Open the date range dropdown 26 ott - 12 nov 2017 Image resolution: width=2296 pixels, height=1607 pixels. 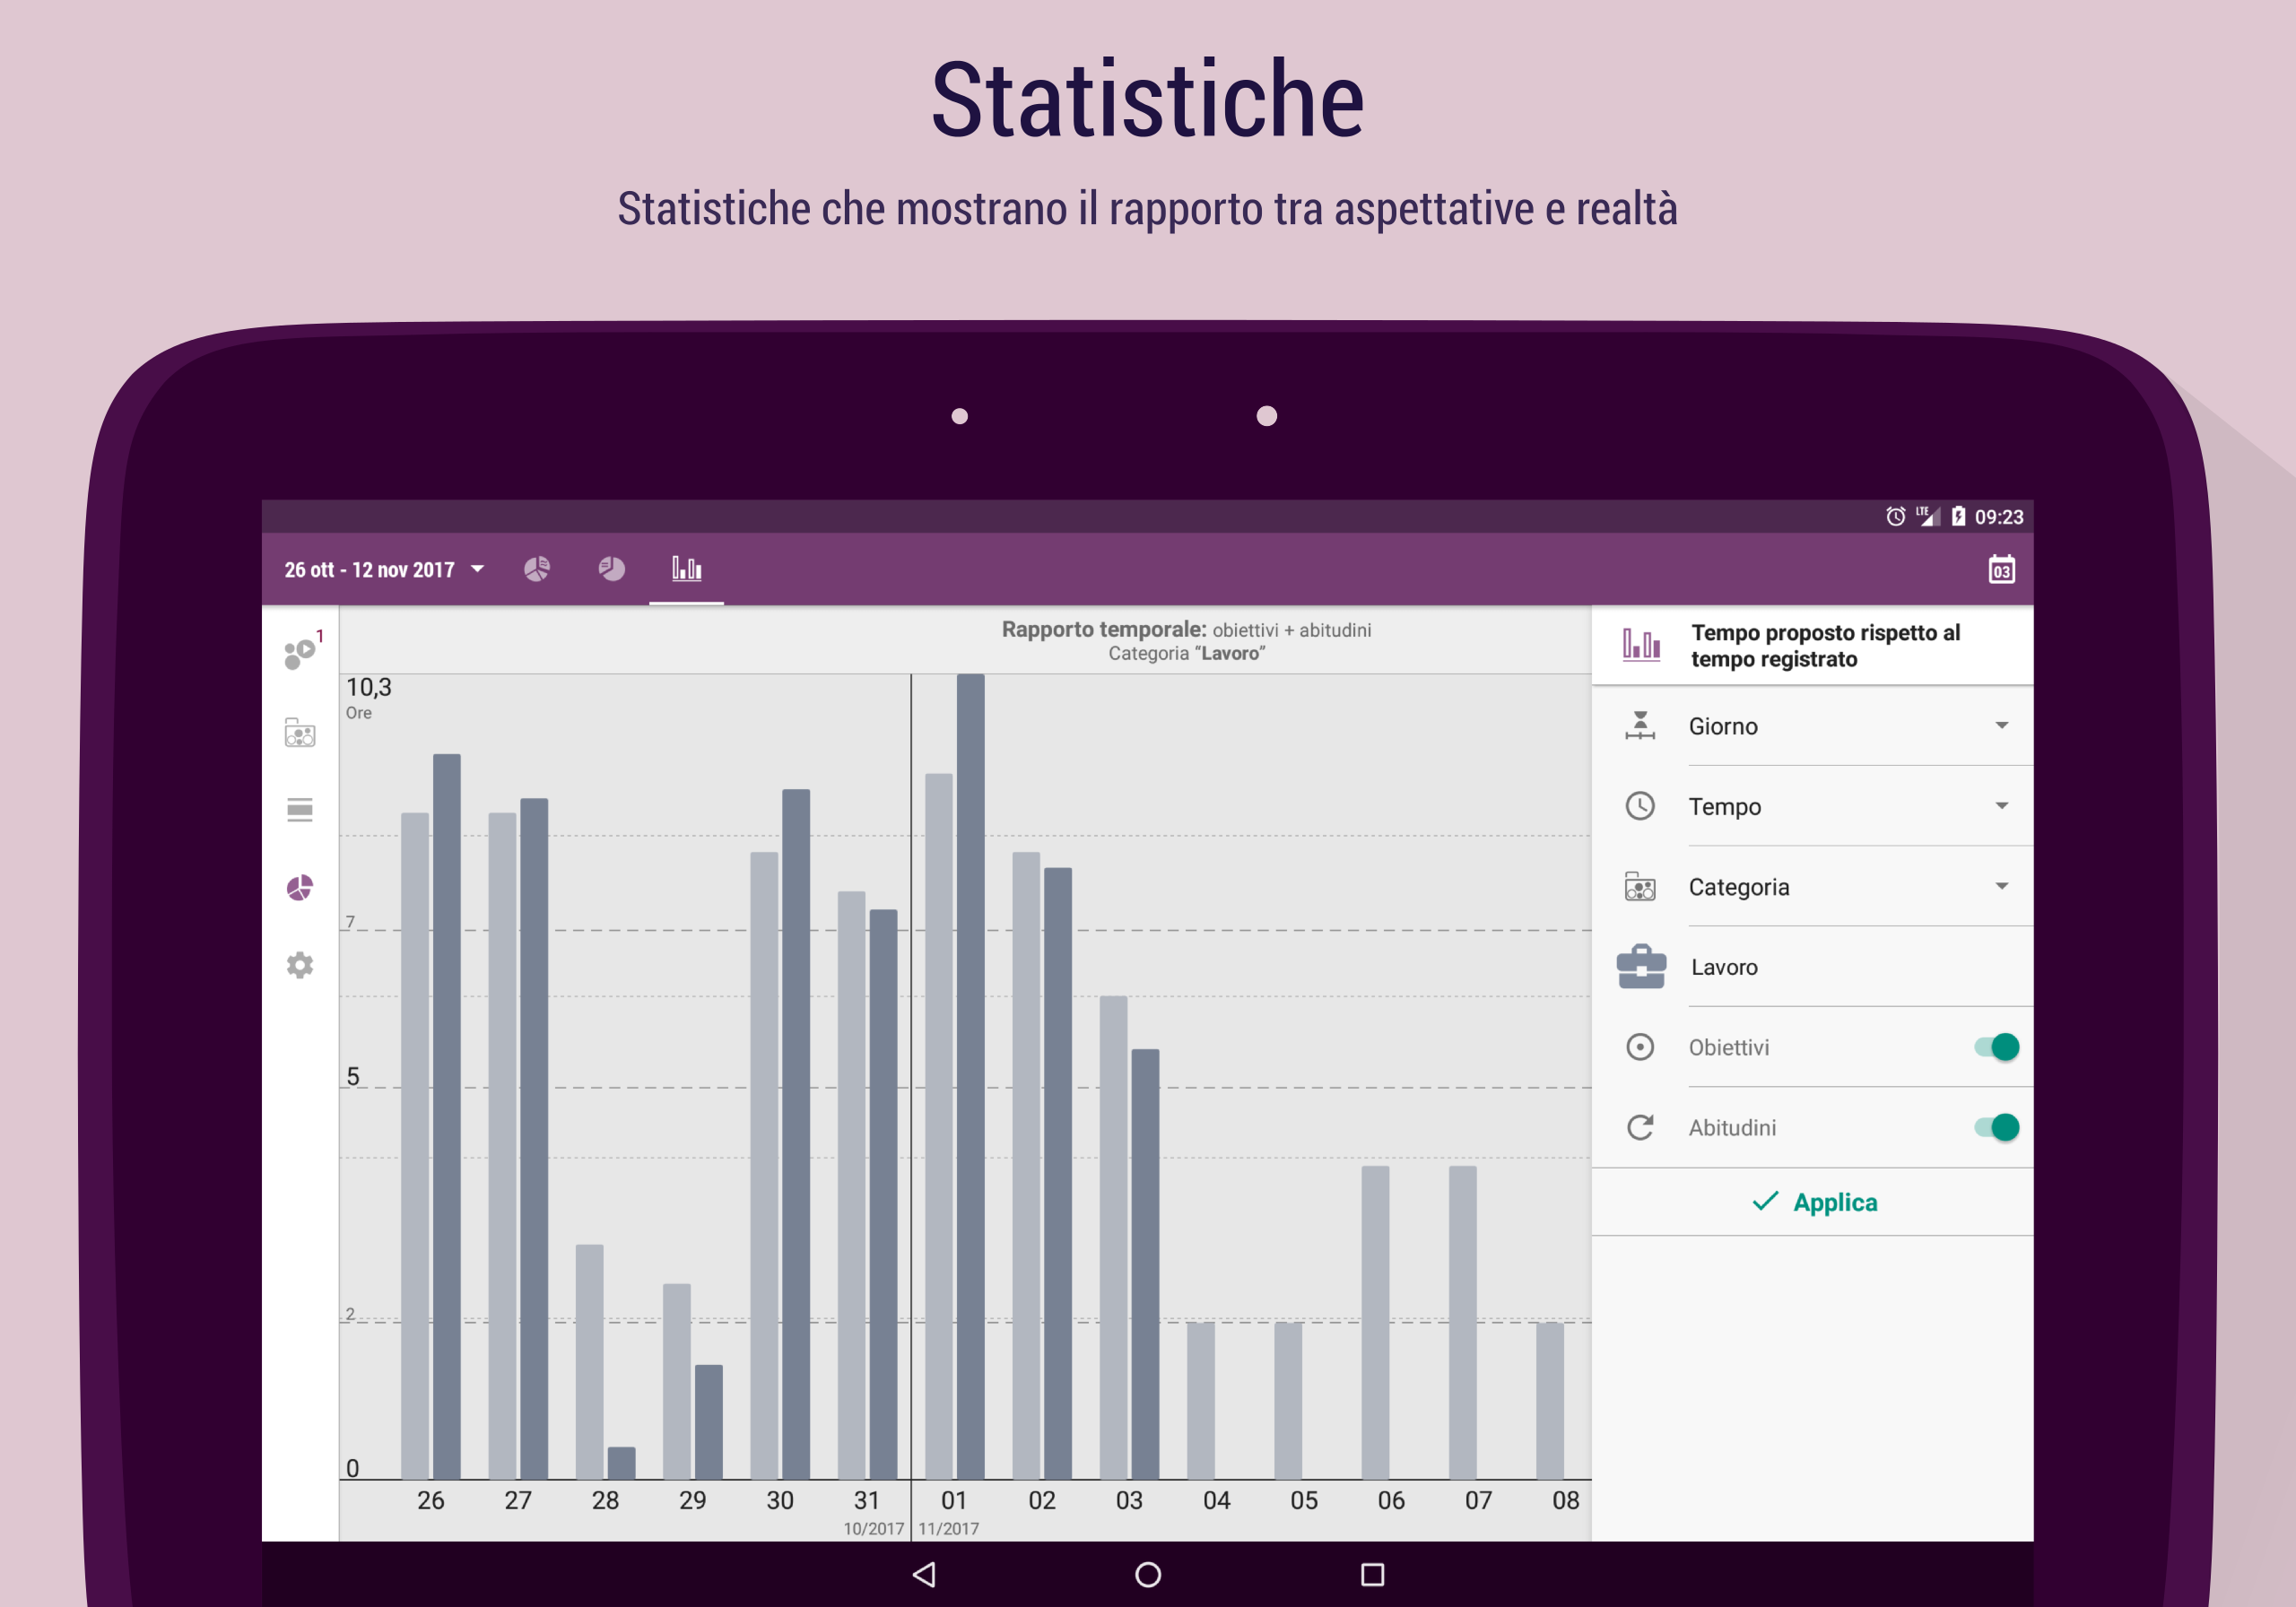(384, 570)
